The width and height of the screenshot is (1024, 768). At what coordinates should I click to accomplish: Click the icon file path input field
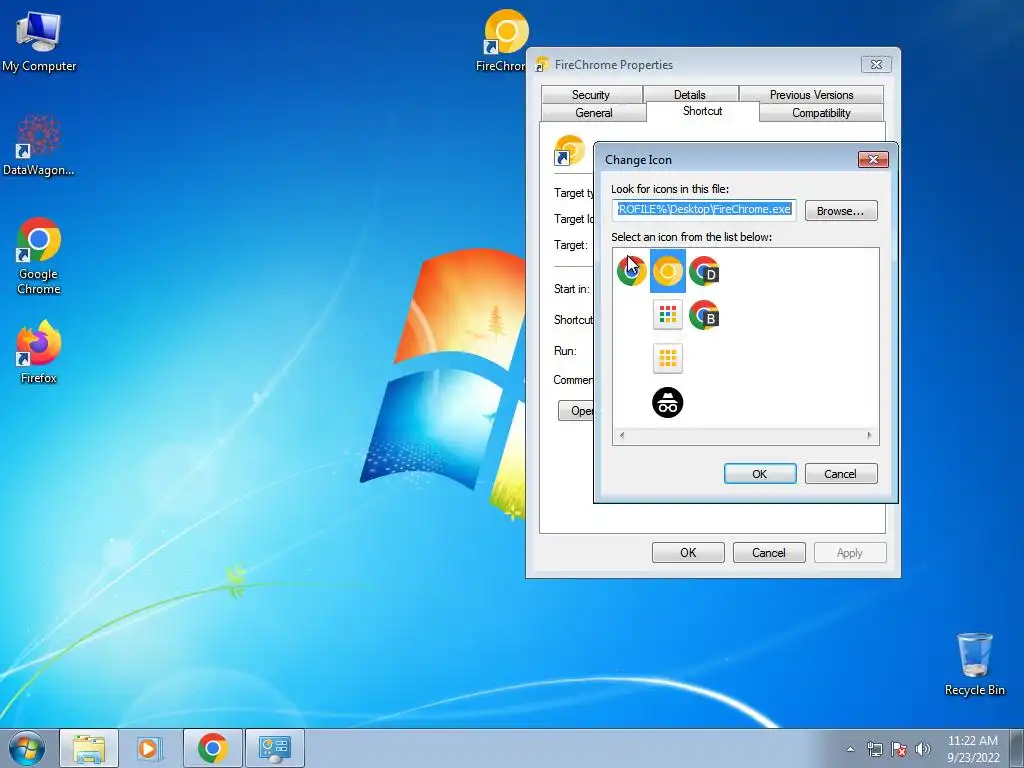click(704, 210)
